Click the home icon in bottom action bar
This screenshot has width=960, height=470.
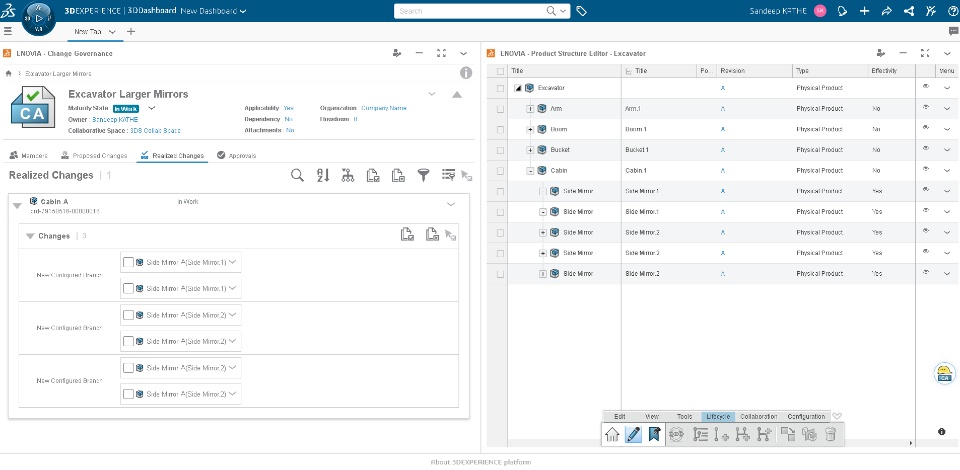[612, 435]
